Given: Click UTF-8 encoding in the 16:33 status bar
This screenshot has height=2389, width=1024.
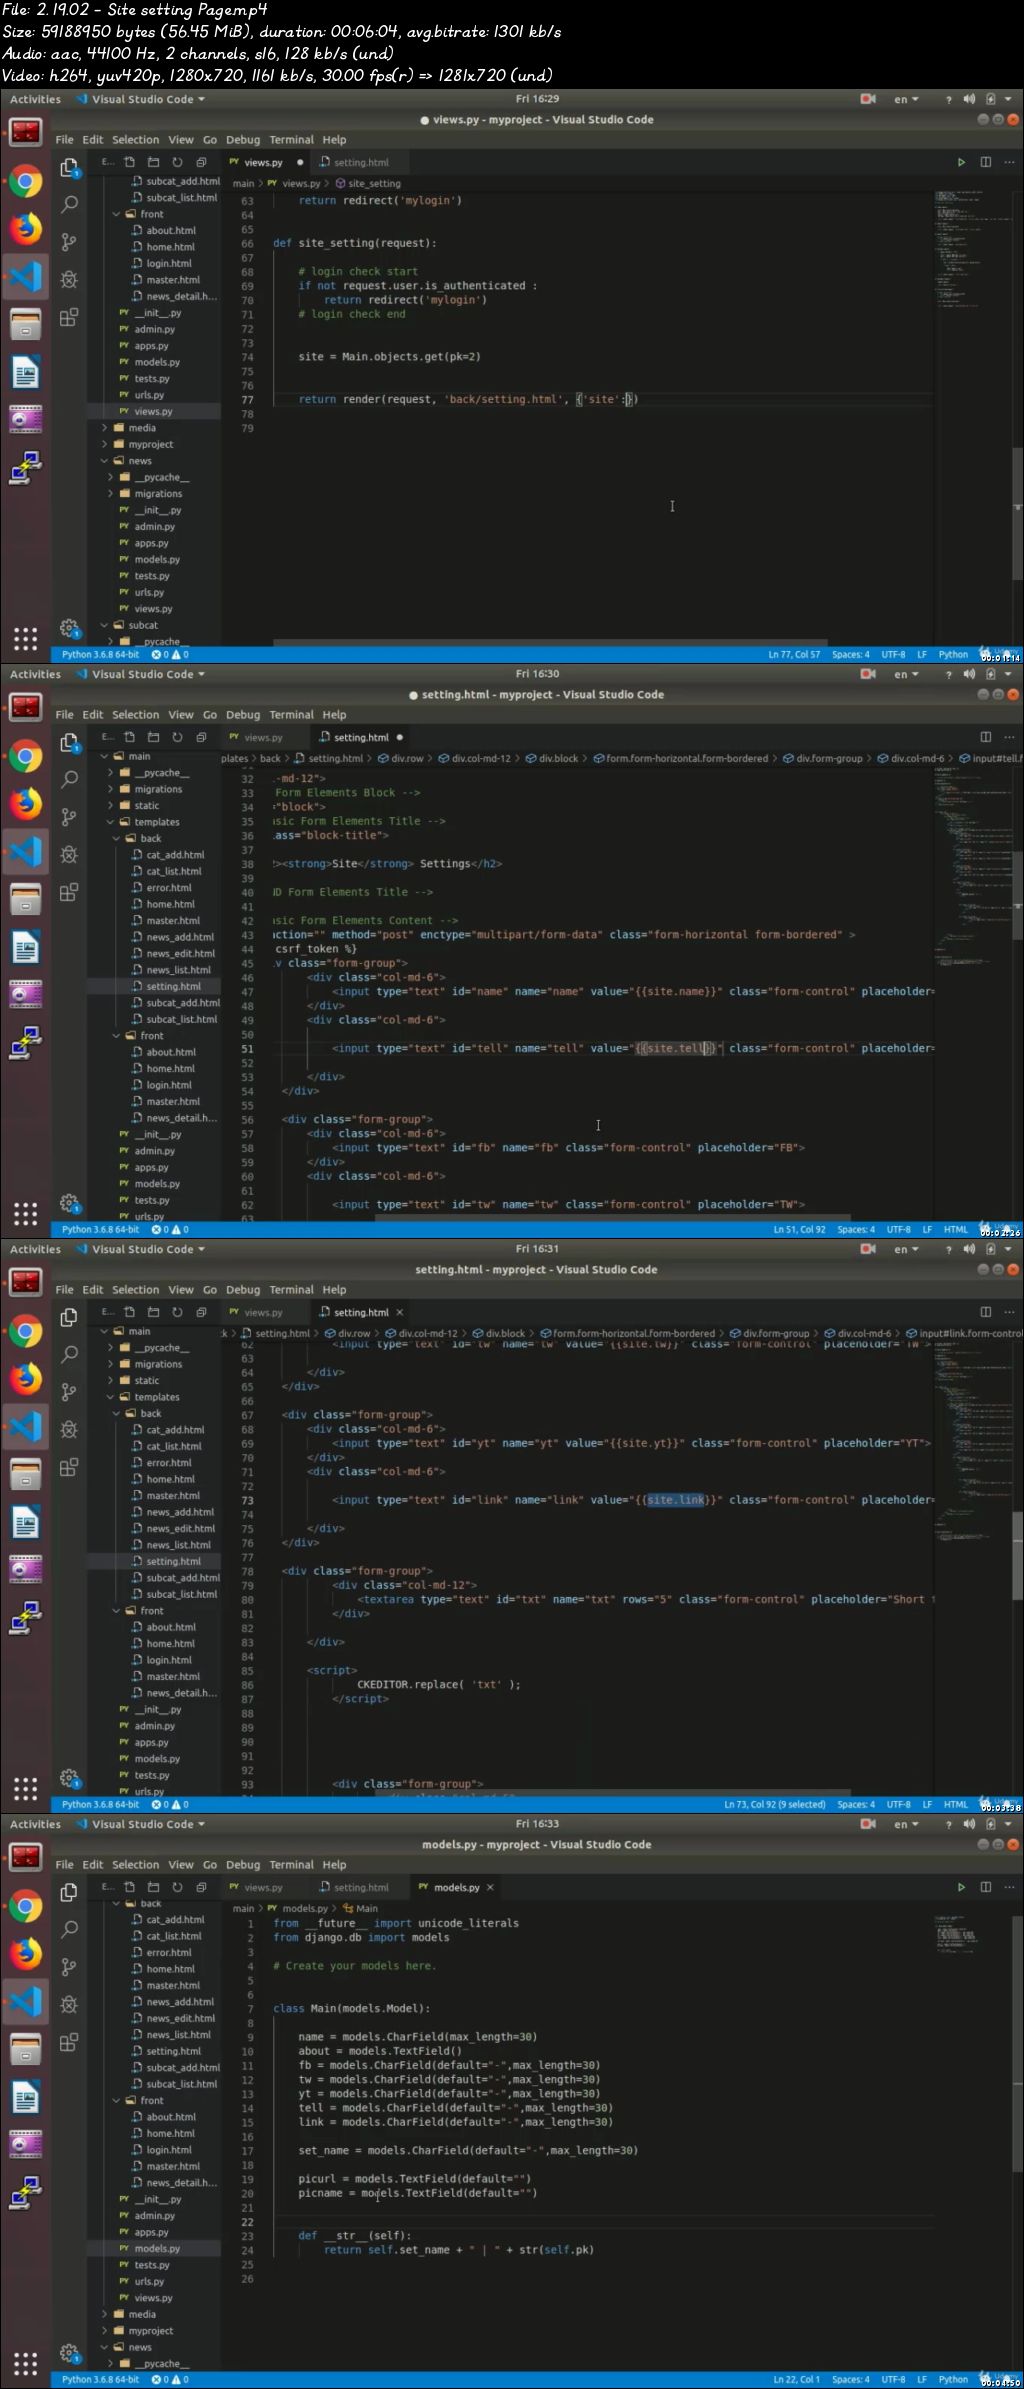Looking at the screenshot, I should point(893,2380).
